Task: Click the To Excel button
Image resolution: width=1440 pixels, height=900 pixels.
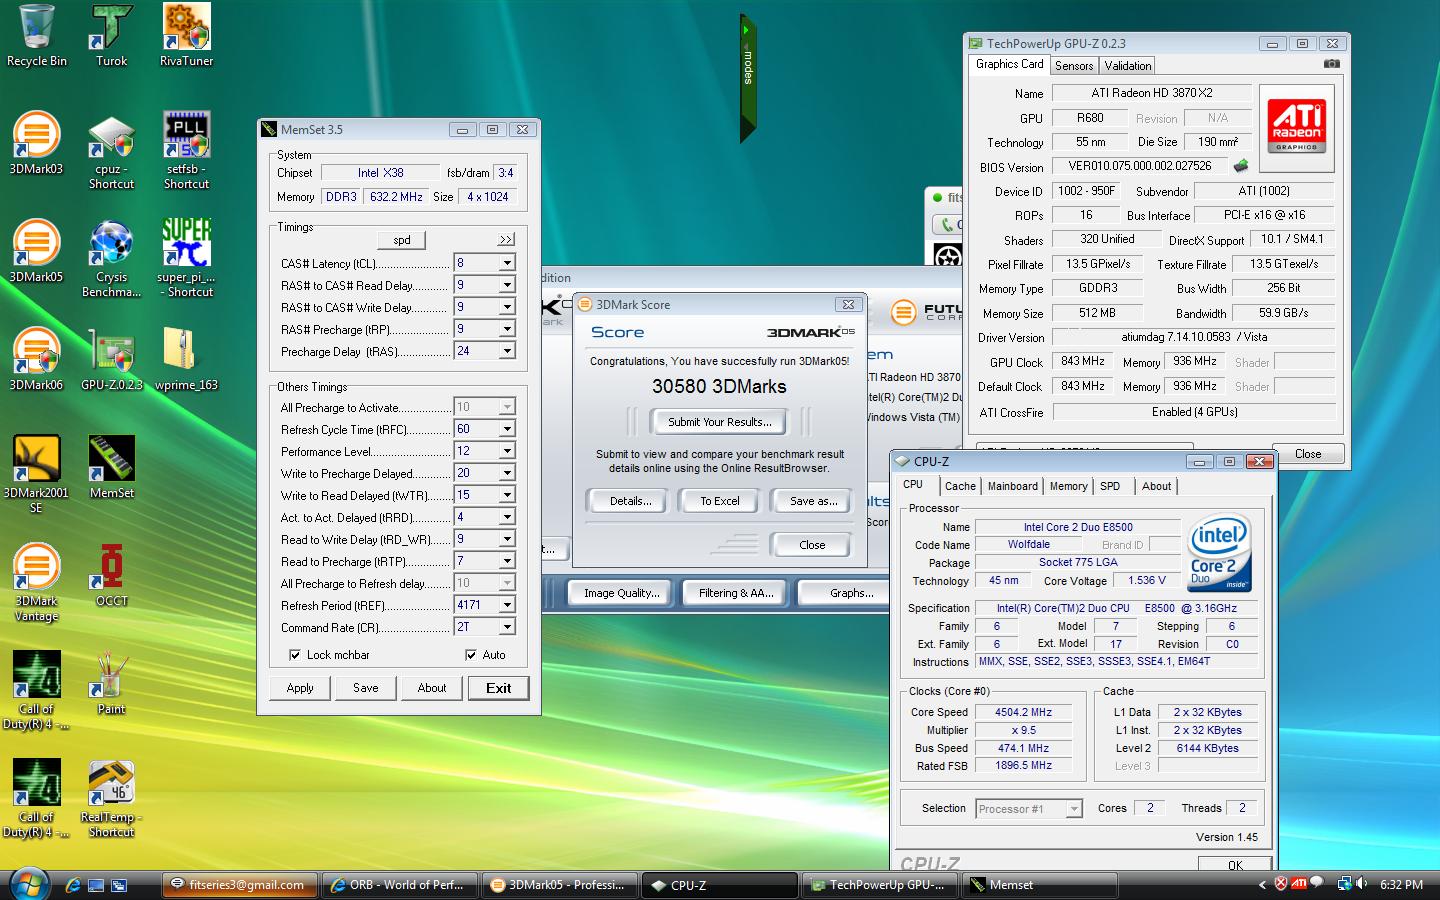Action: coord(720,501)
